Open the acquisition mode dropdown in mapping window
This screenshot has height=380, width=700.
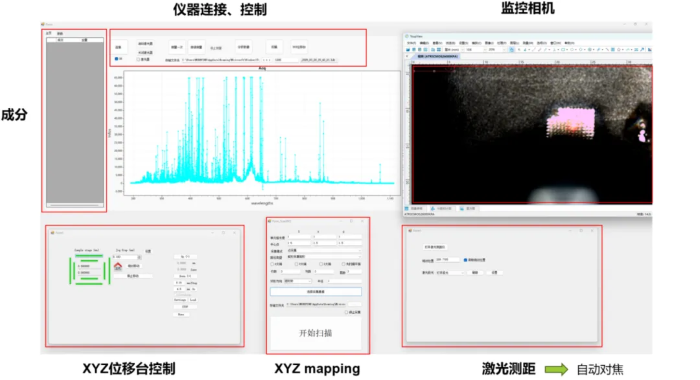[x=324, y=251]
